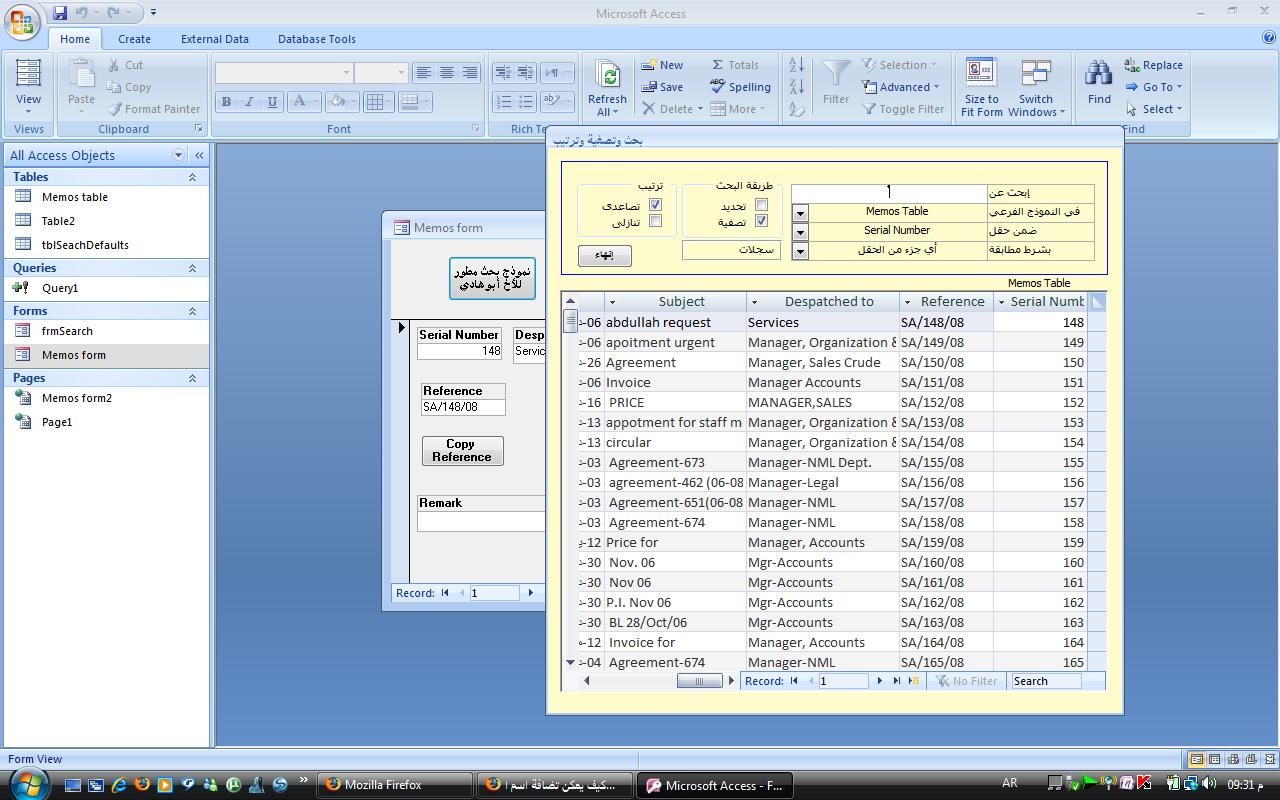Click the datasheet vertical scrollbar thumb

point(570,321)
